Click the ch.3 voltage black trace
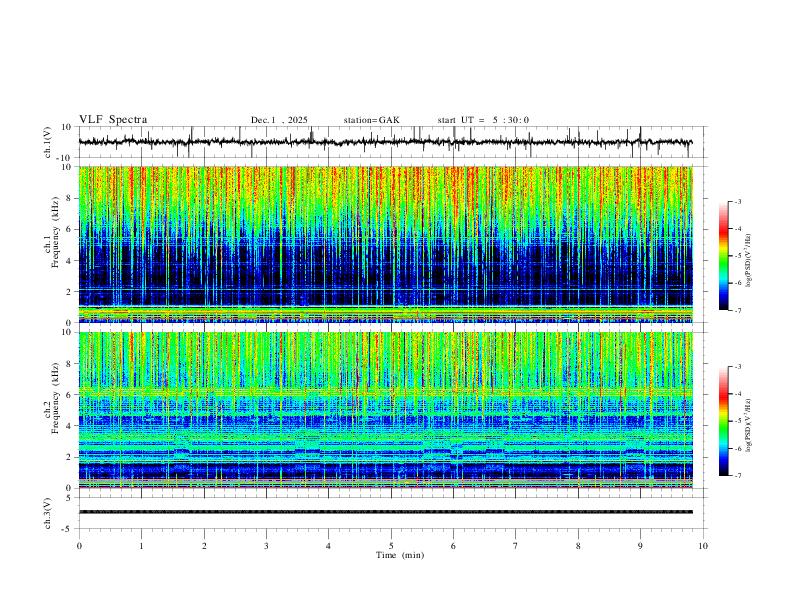The image size is (792, 612). (385, 512)
